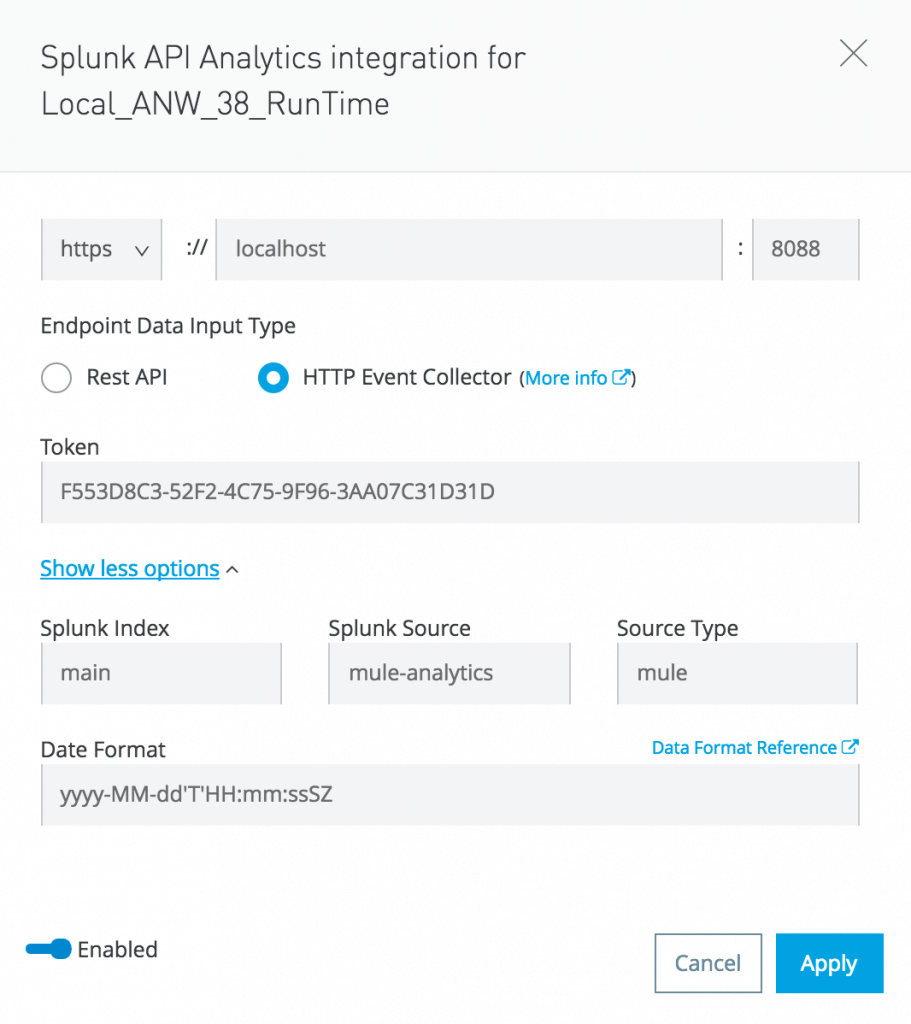Click the Splunk Index field showing main
The height and width of the screenshot is (1024, 911).
pyautogui.click(x=160, y=673)
